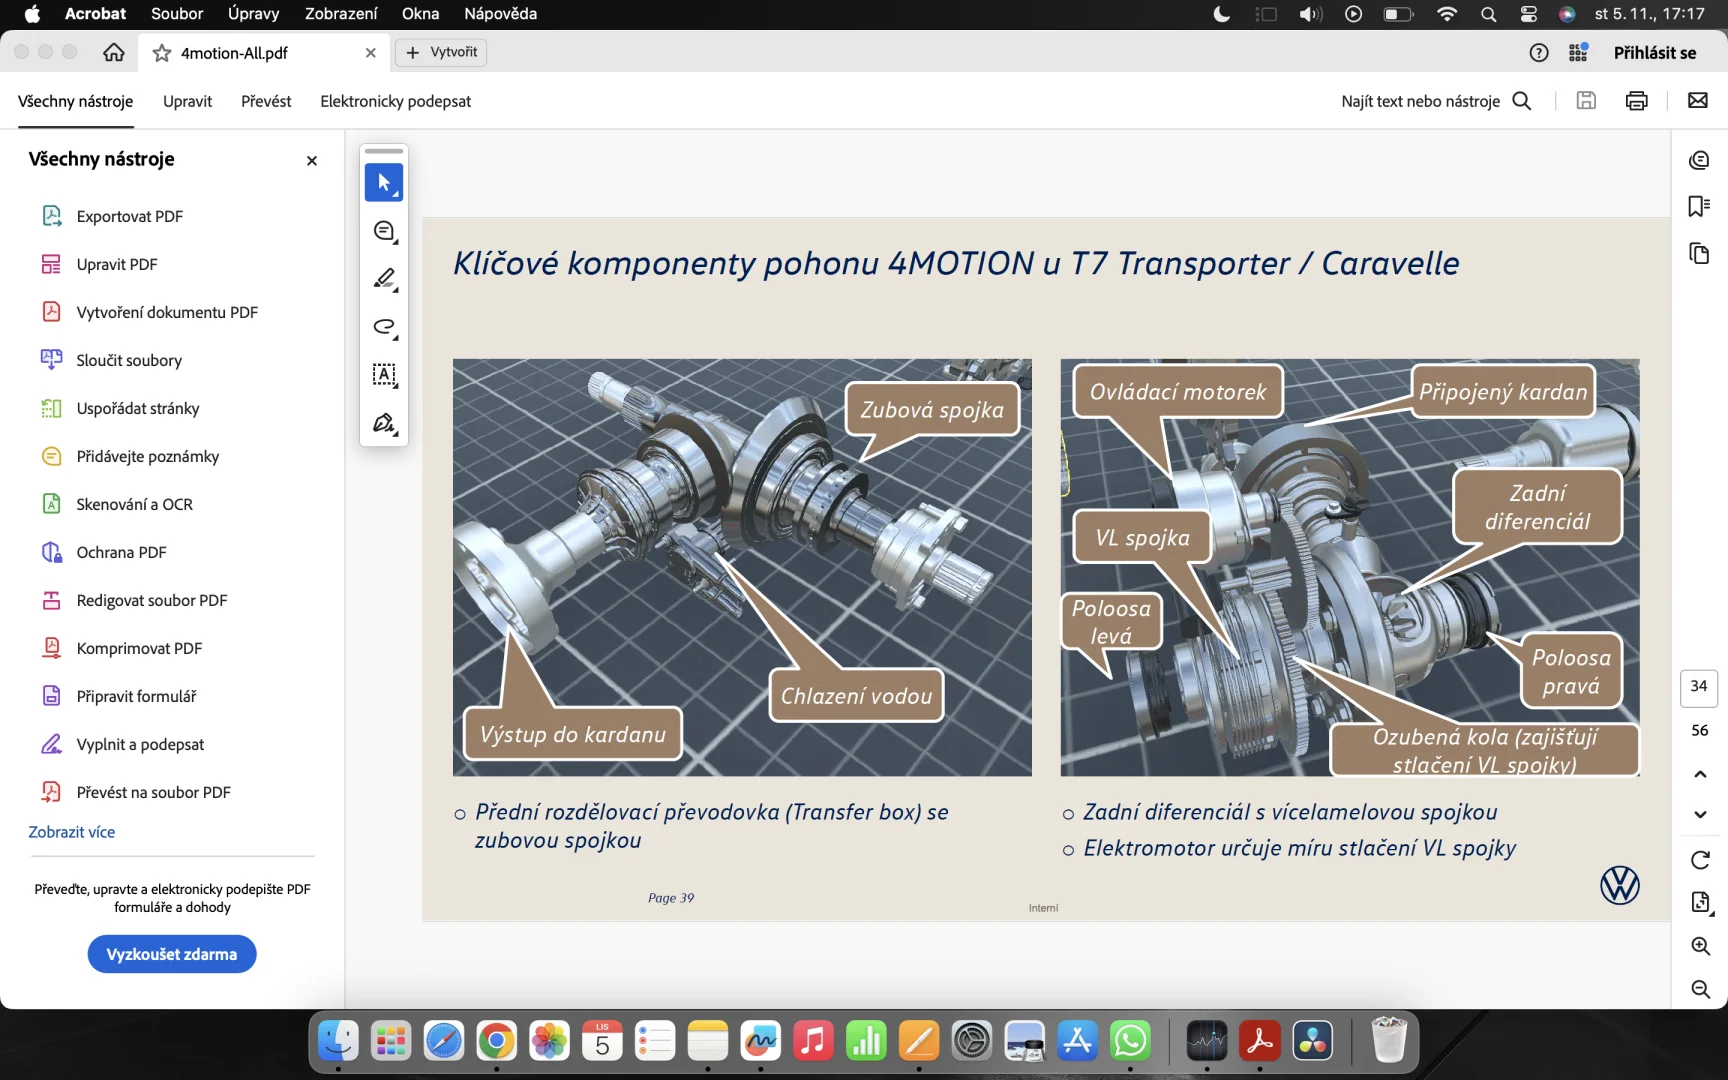The image size is (1728, 1080).
Task: Open macOS Control Center toggles
Action: click(1528, 14)
